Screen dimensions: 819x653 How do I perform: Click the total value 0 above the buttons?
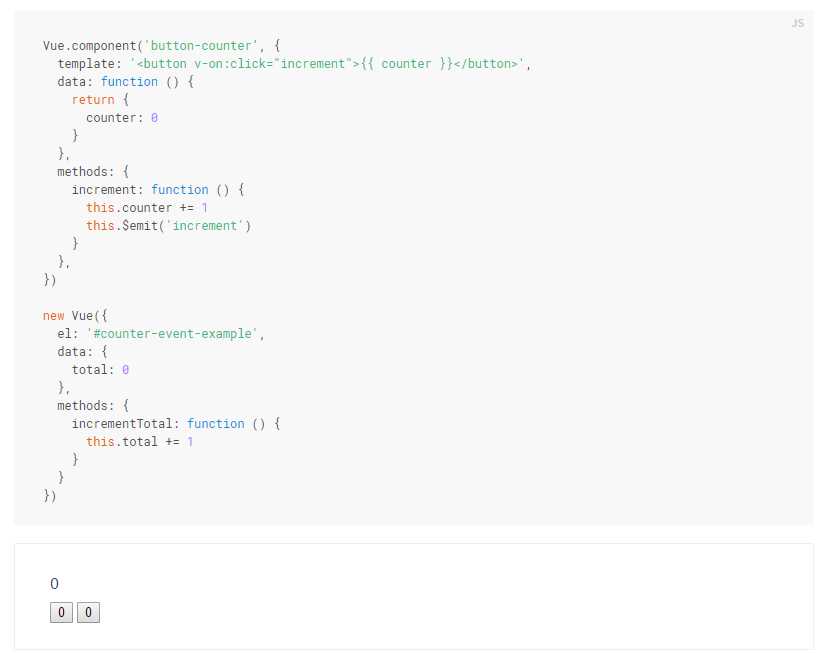click(54, 584)
